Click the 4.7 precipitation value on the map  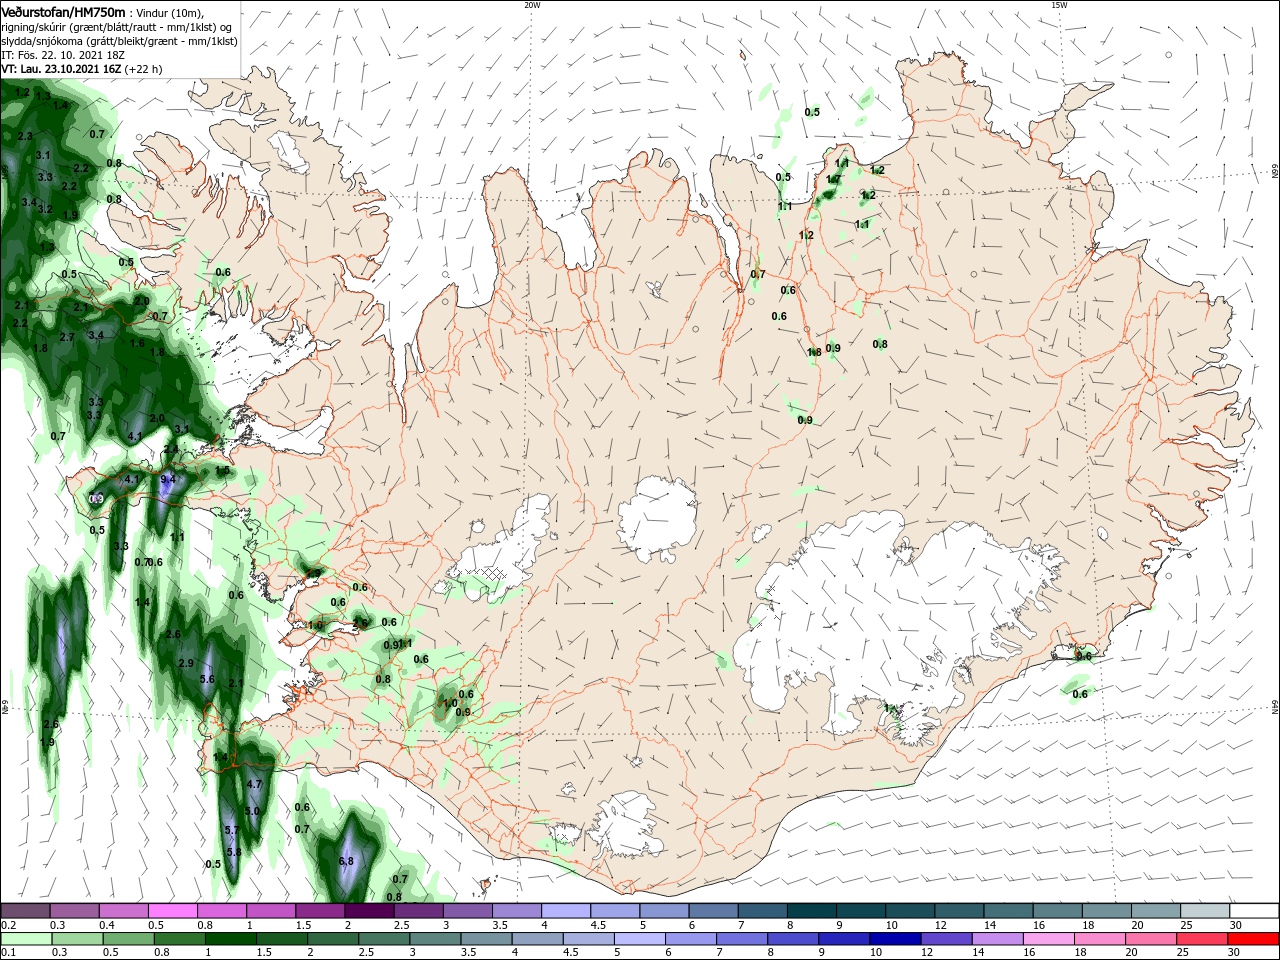(254, 785)
